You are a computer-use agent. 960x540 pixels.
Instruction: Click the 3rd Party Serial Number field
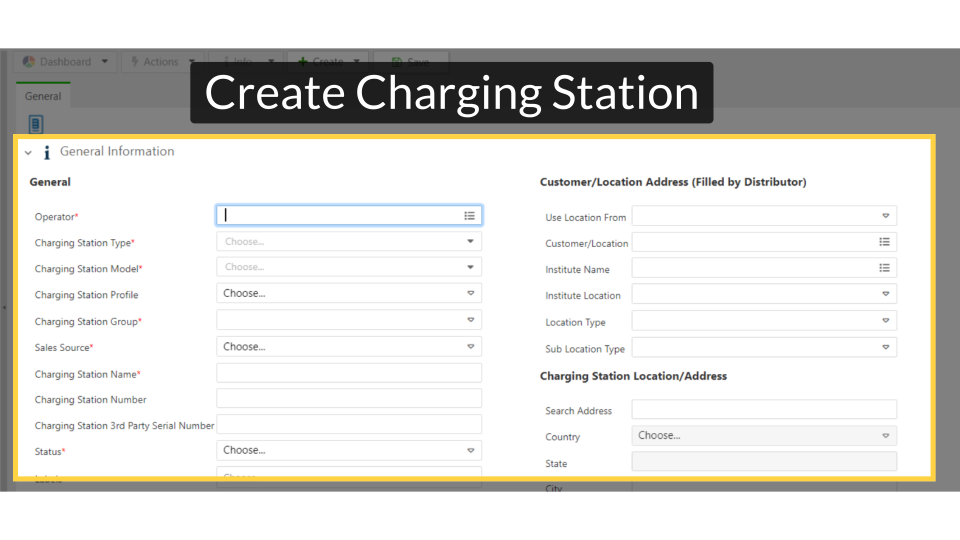click(349, 424)
